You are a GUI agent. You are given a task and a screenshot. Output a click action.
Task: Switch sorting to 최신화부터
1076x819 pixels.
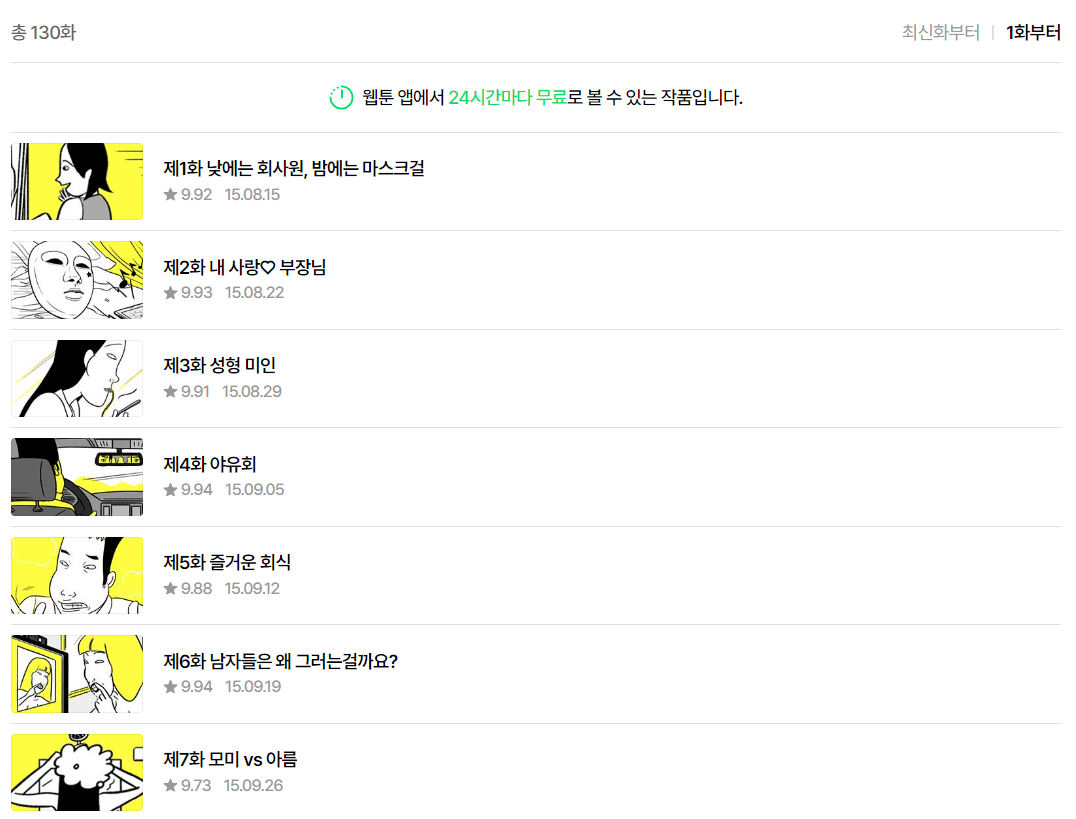click(x=938, y=32)
